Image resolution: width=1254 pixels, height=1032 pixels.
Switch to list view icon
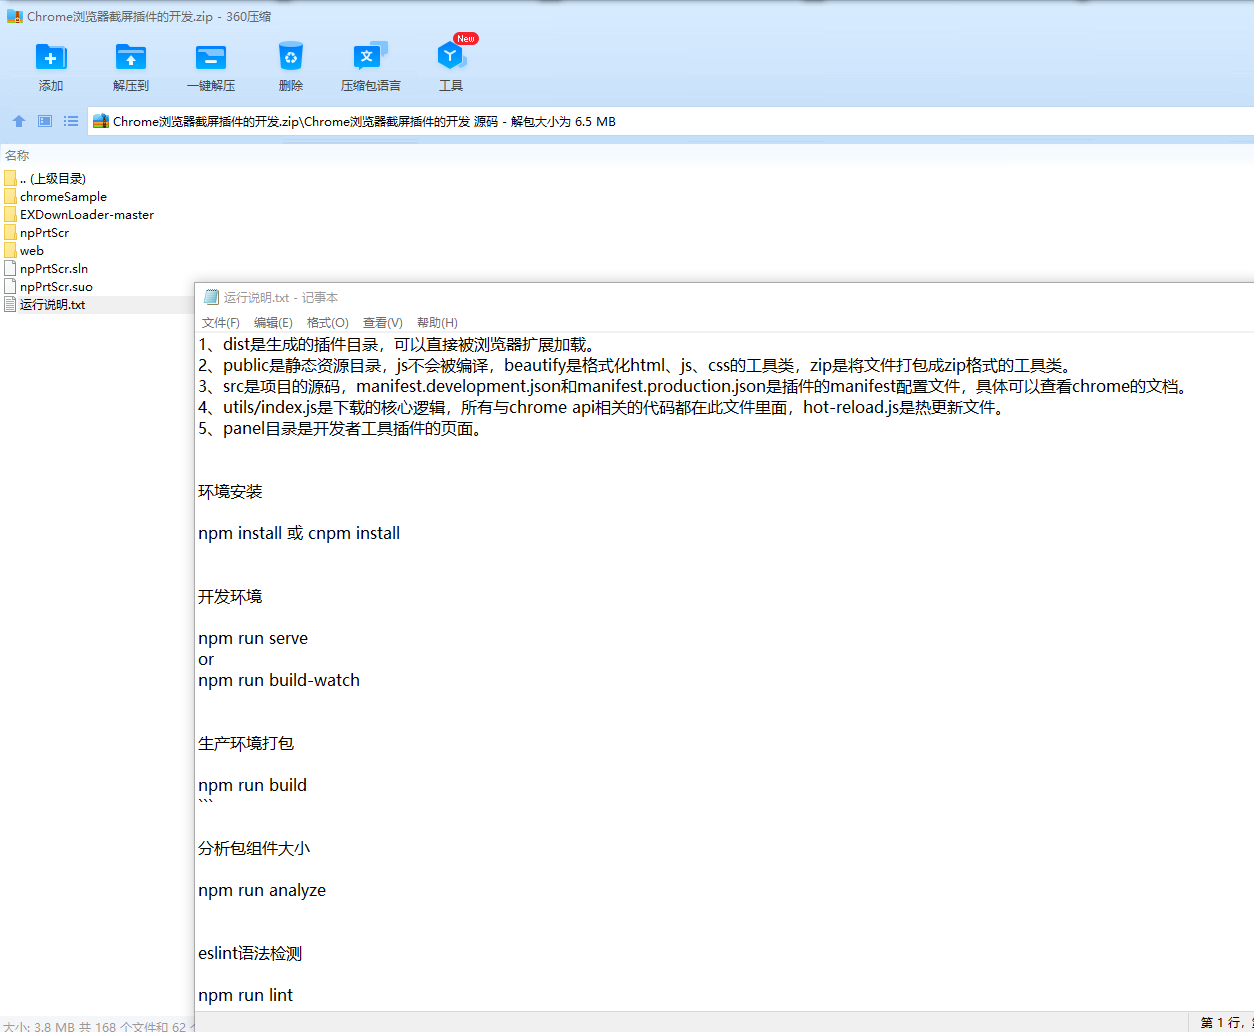click(71, 121)
